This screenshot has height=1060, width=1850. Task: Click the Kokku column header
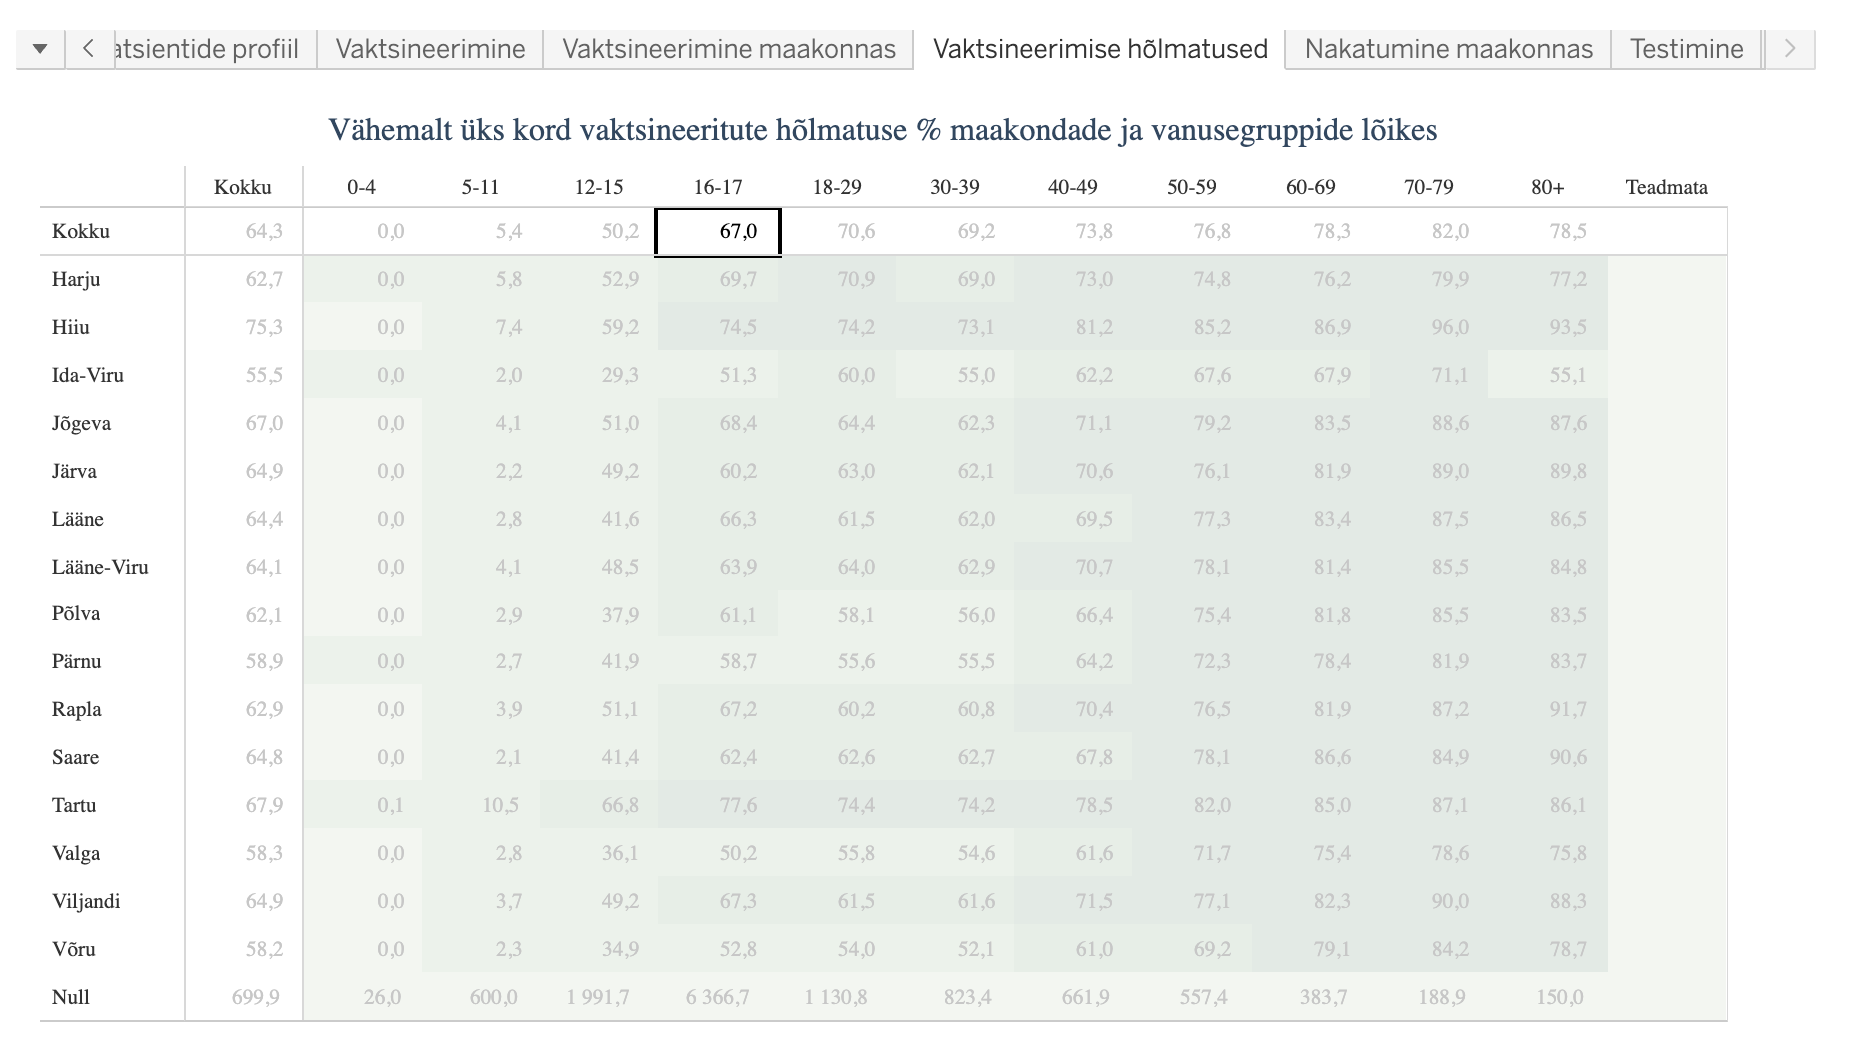point(243,187)
